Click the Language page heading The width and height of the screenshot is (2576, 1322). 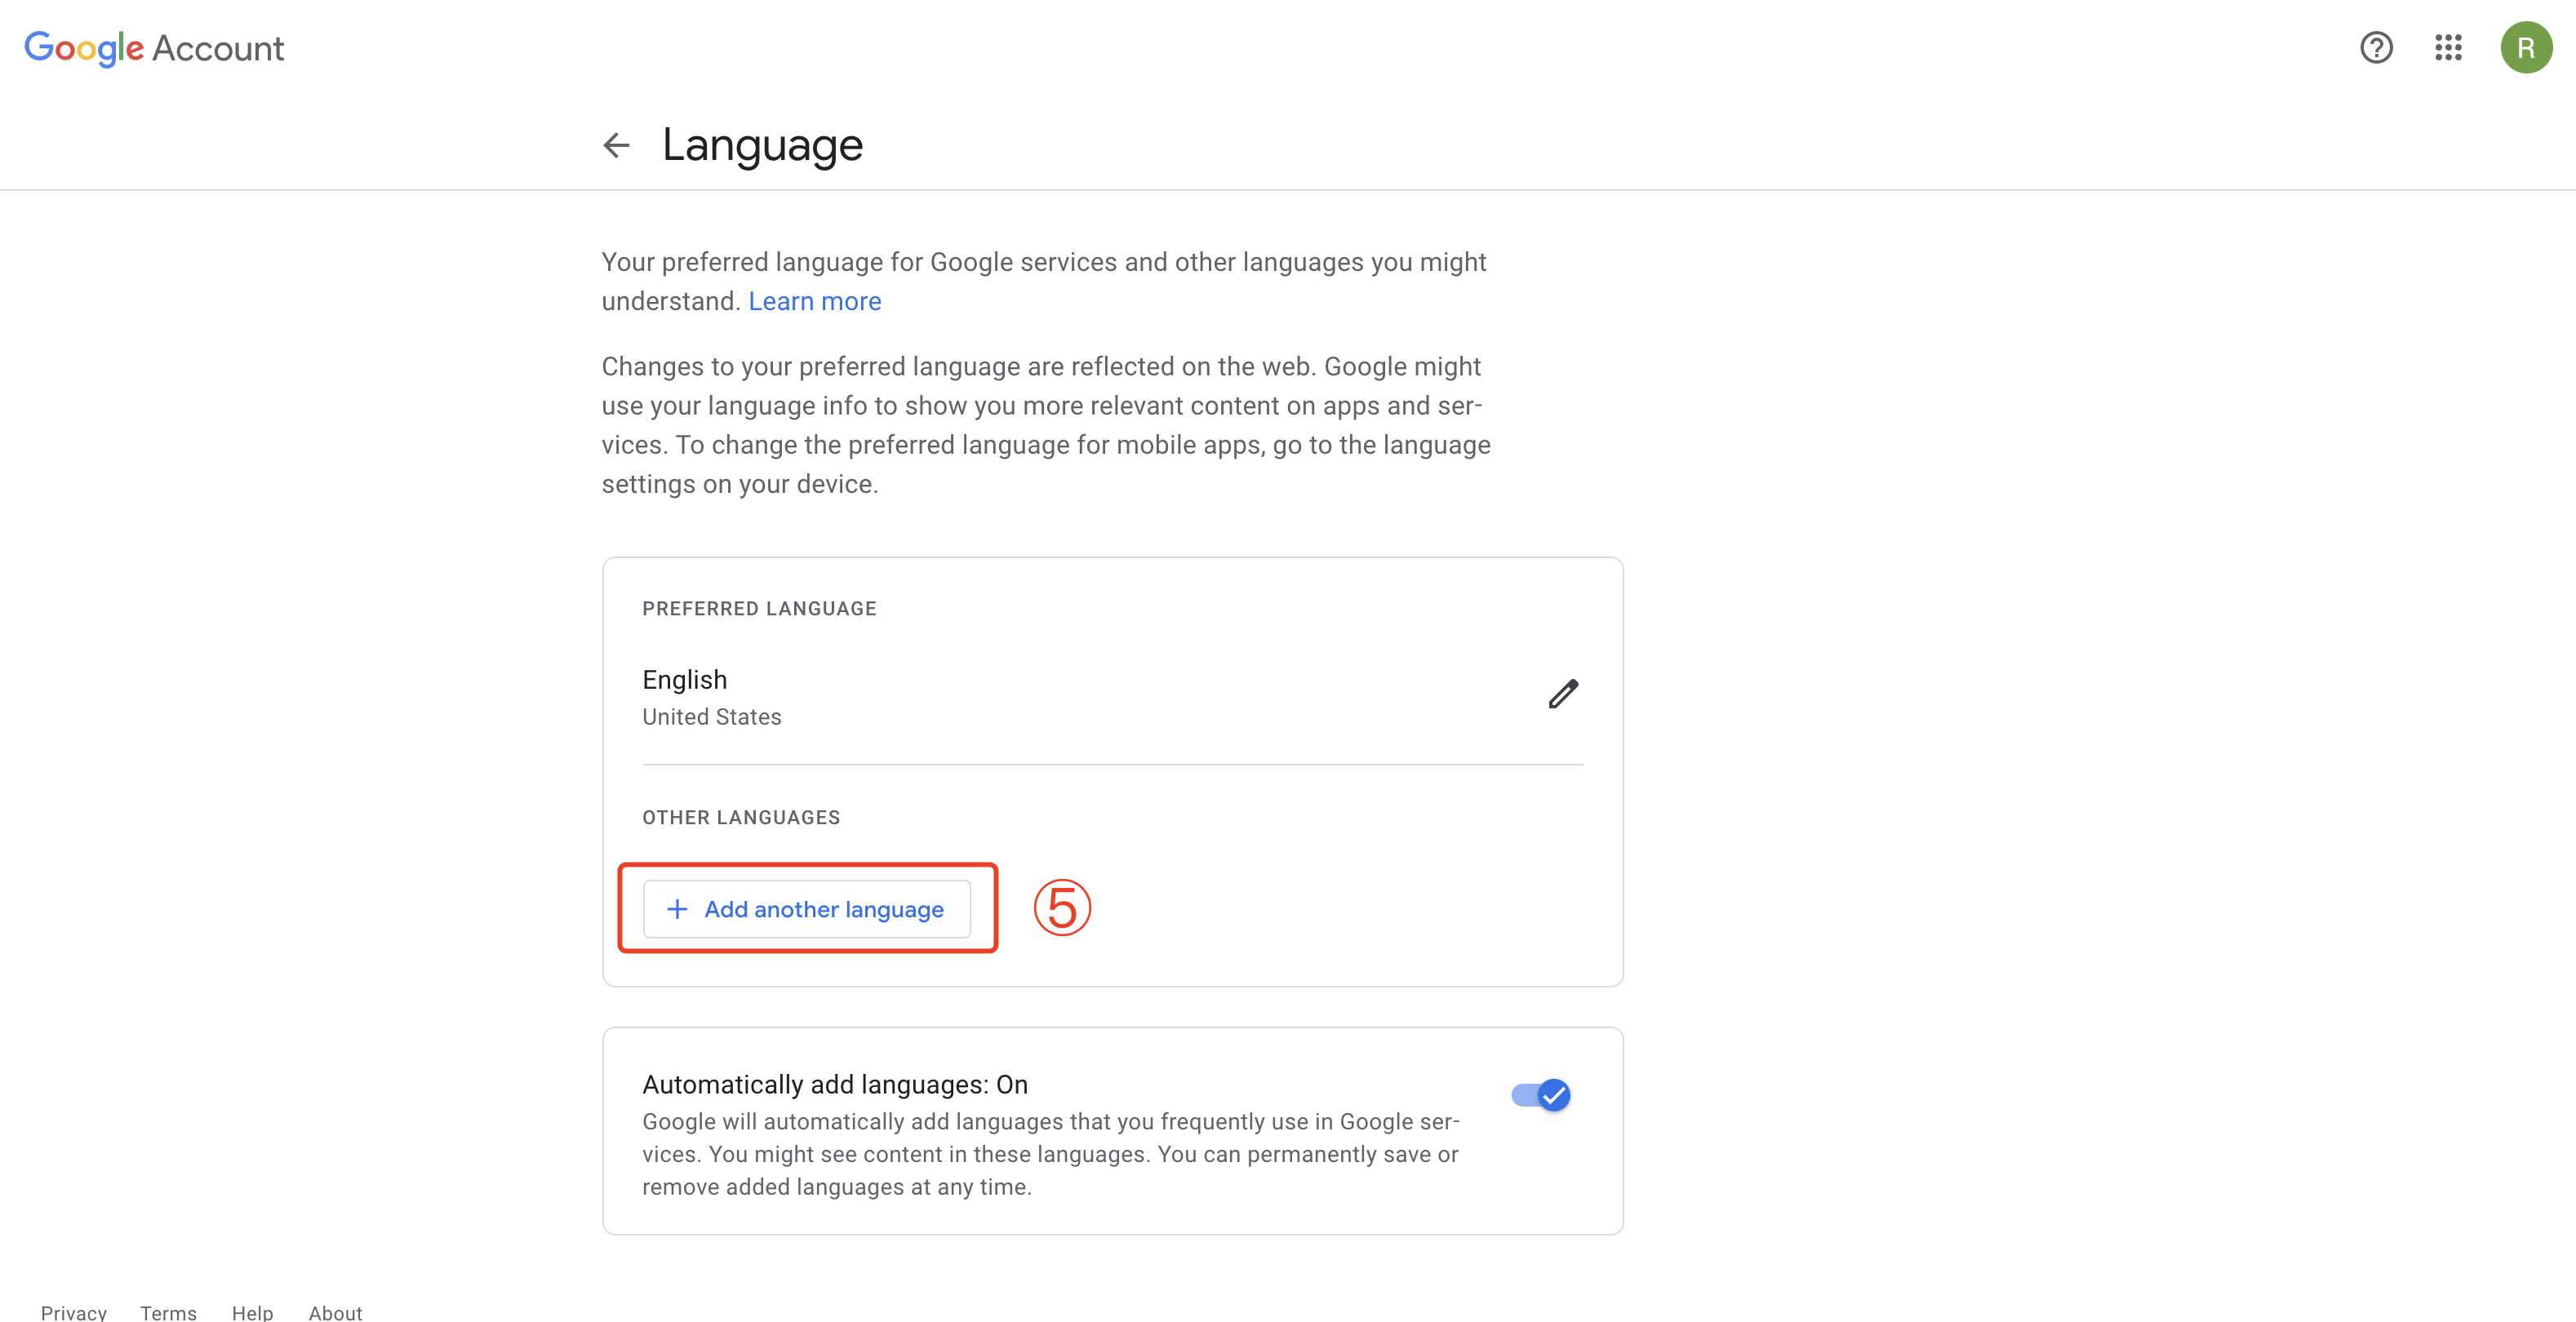coord(762,145)
